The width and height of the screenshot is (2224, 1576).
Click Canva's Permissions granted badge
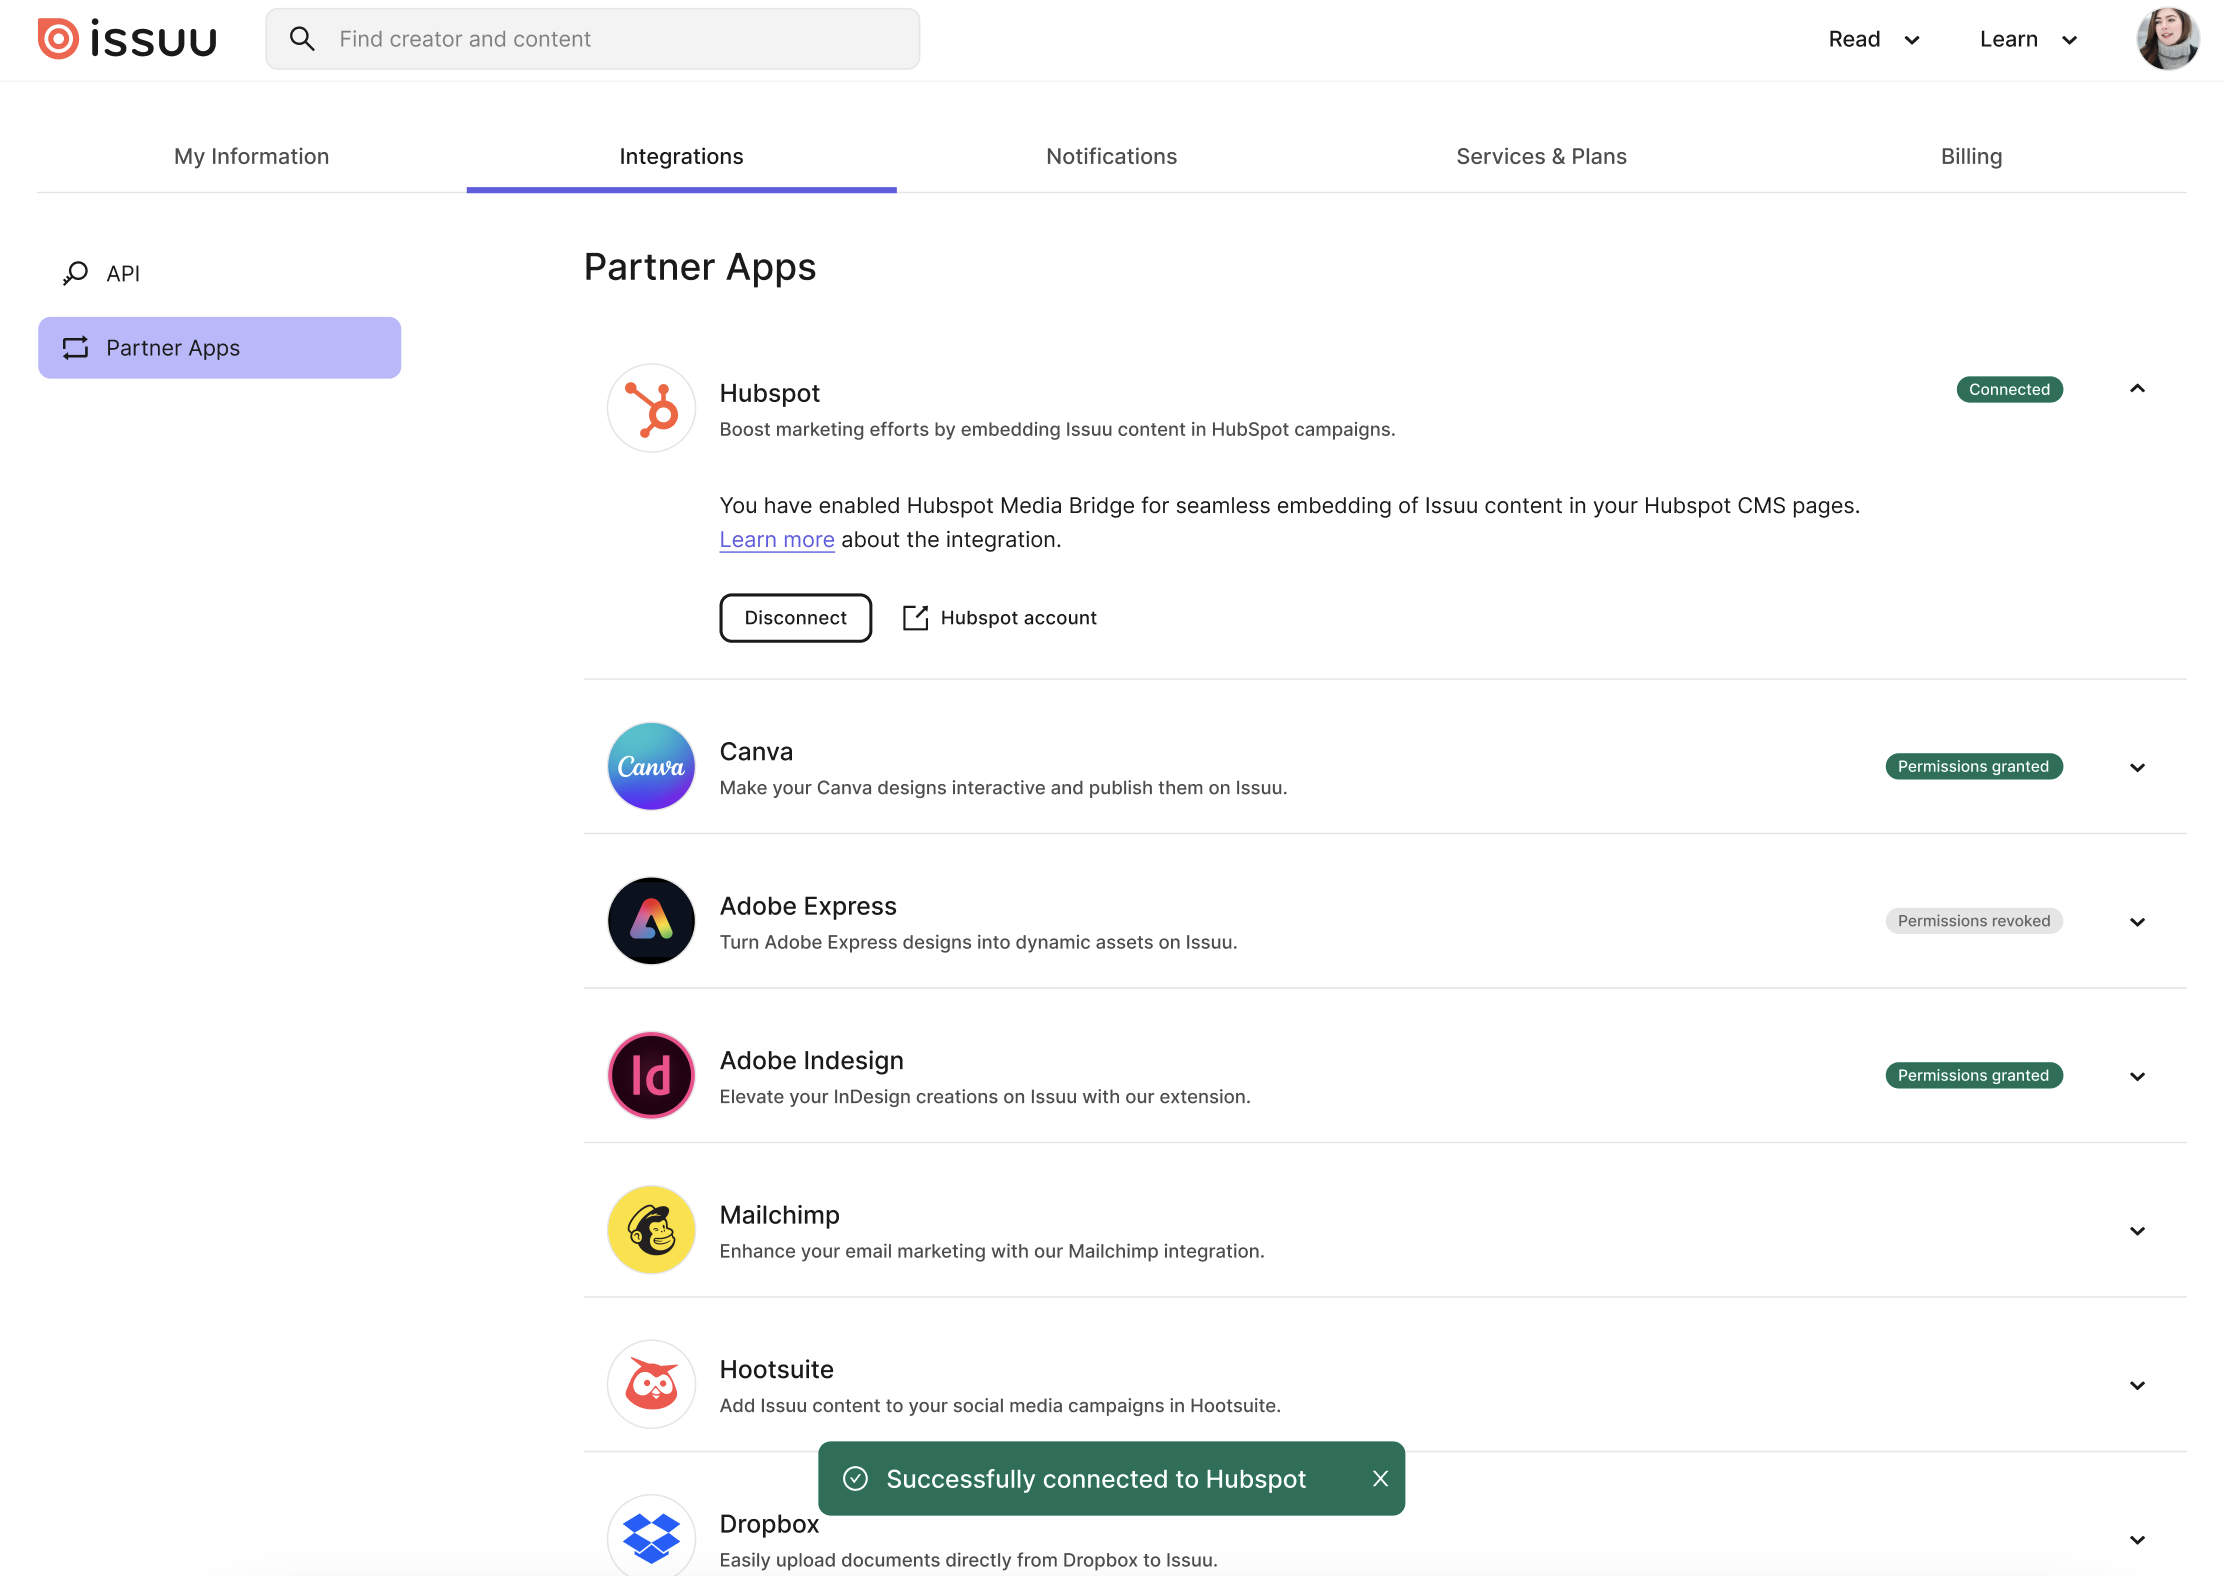[x=1973, y=767]
